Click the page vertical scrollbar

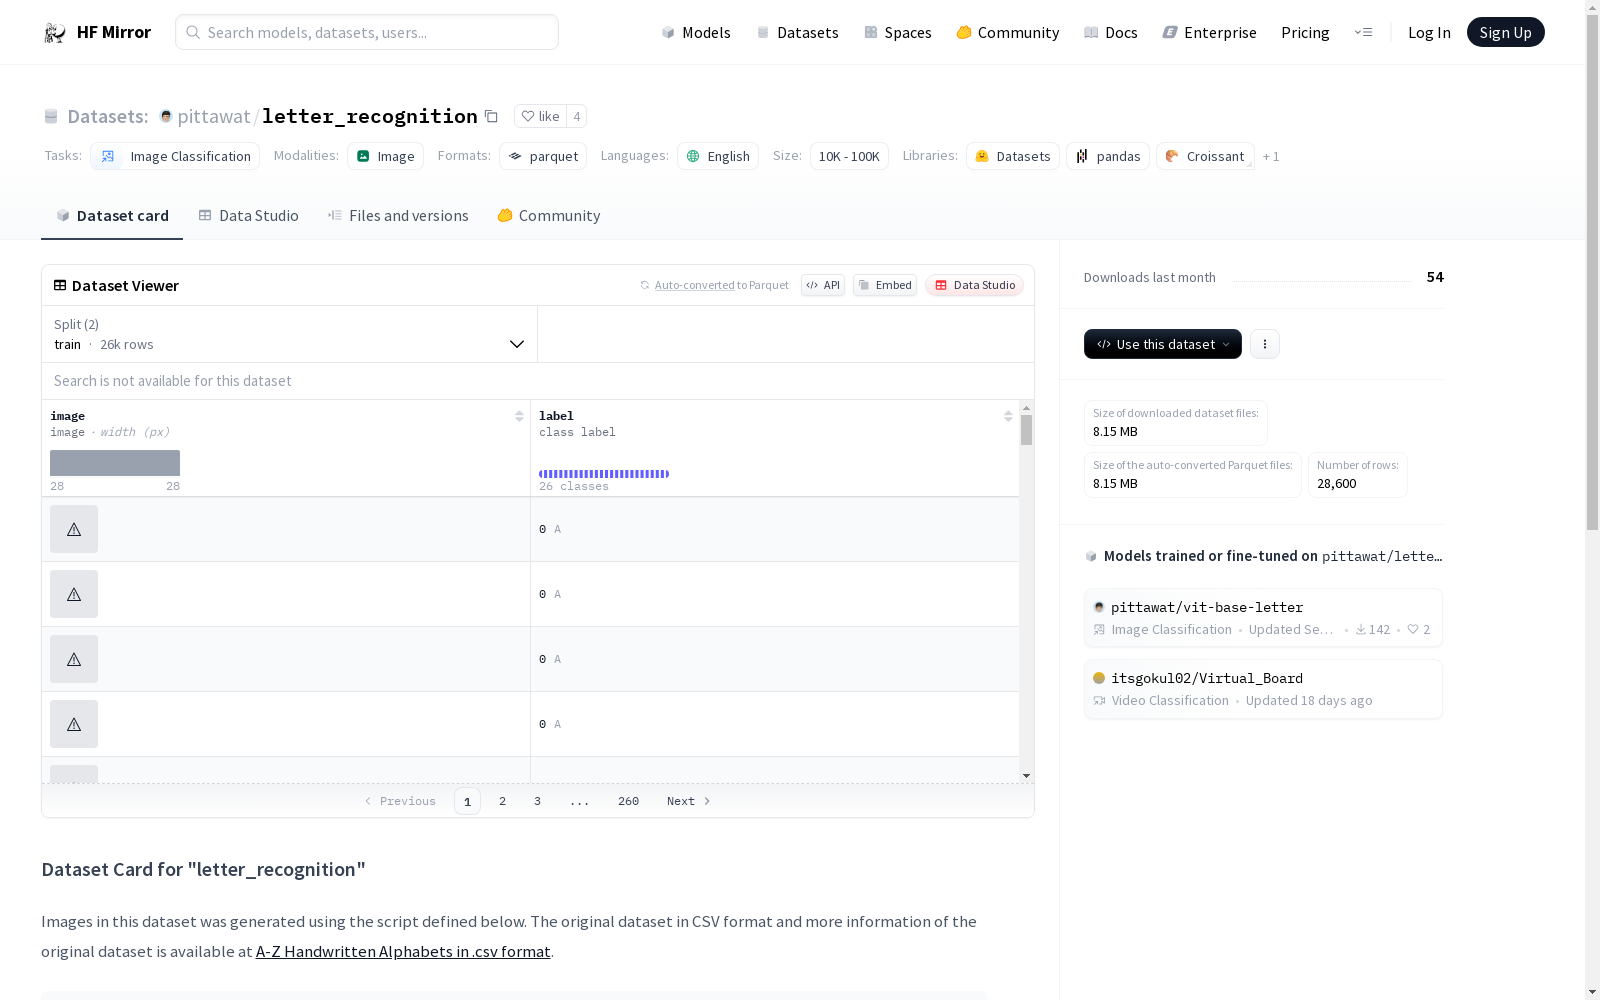pos(1592,270)
